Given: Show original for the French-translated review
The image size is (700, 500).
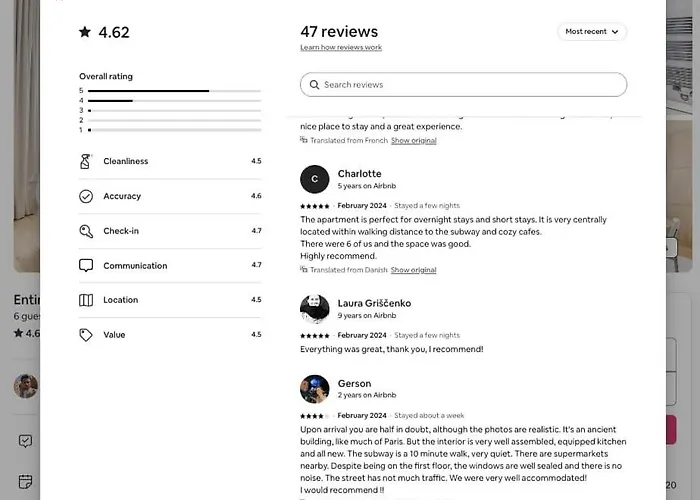Looking at the screenshot, I should (413, 141).
